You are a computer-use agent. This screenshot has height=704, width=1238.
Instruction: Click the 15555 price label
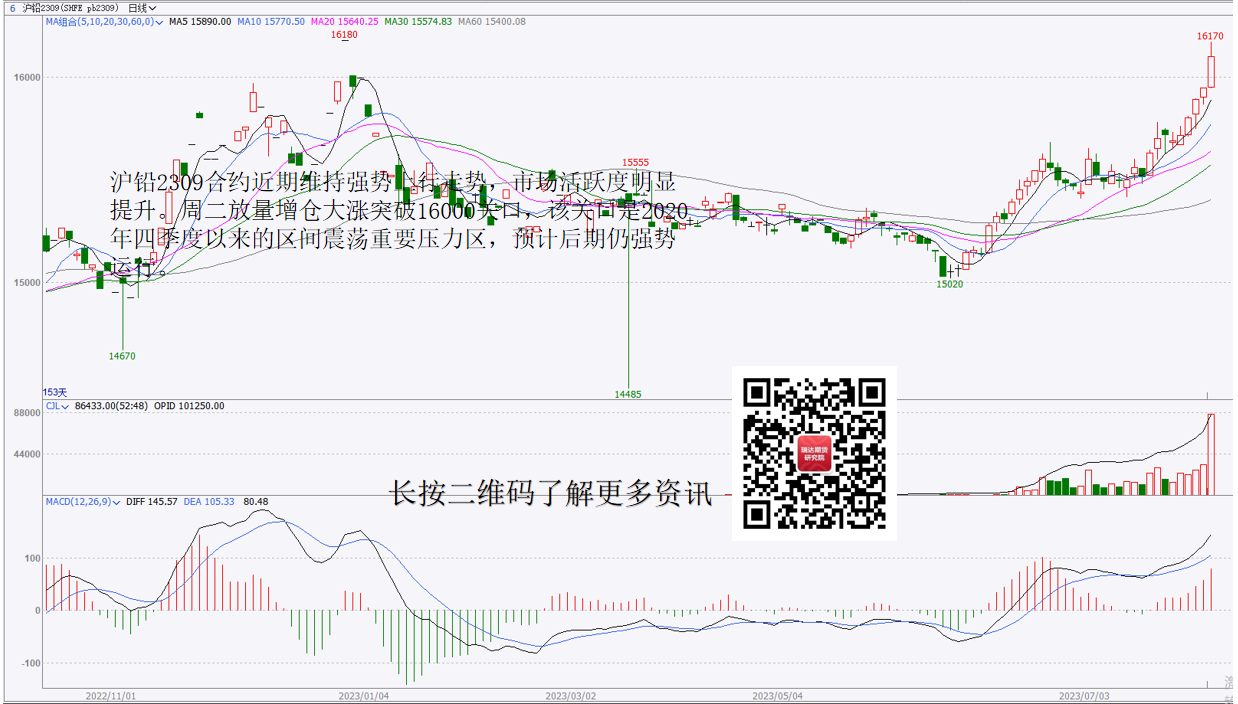(635, 162)
